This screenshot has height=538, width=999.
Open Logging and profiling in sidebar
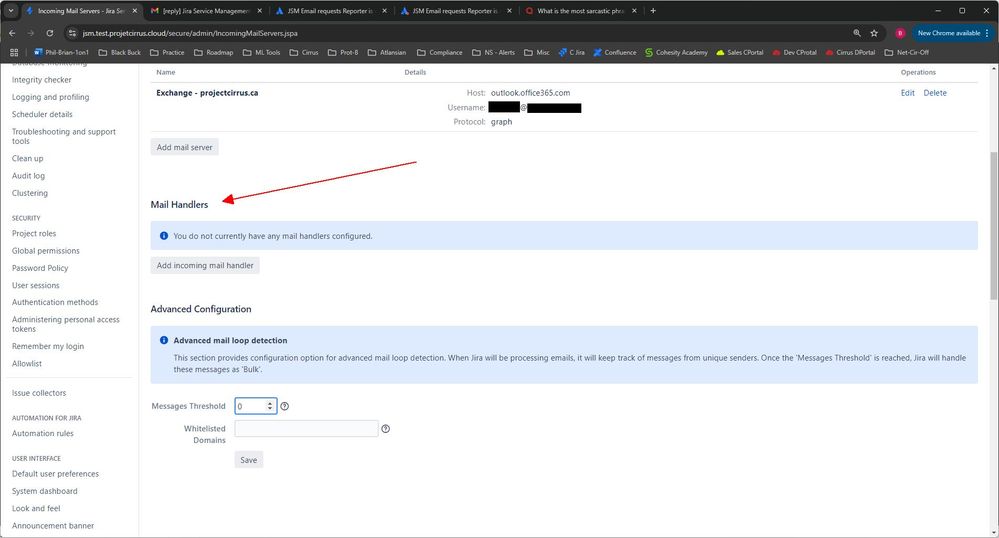pos(50,97)
